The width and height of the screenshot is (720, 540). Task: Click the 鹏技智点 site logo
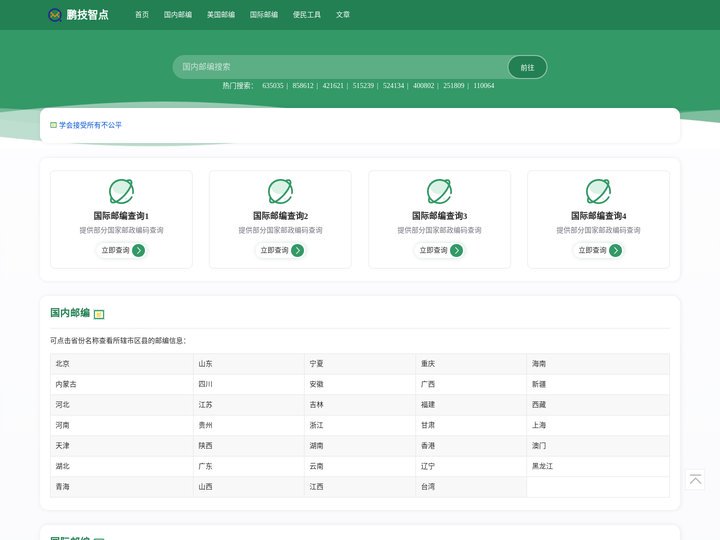pyautogui.click(x=79, y=15)
